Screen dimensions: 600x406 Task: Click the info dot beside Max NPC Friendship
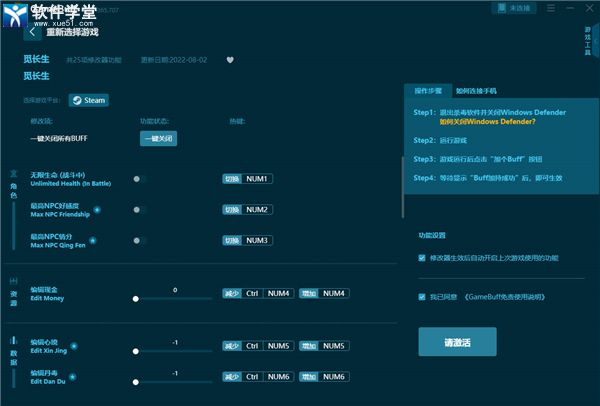coord(97,210)
